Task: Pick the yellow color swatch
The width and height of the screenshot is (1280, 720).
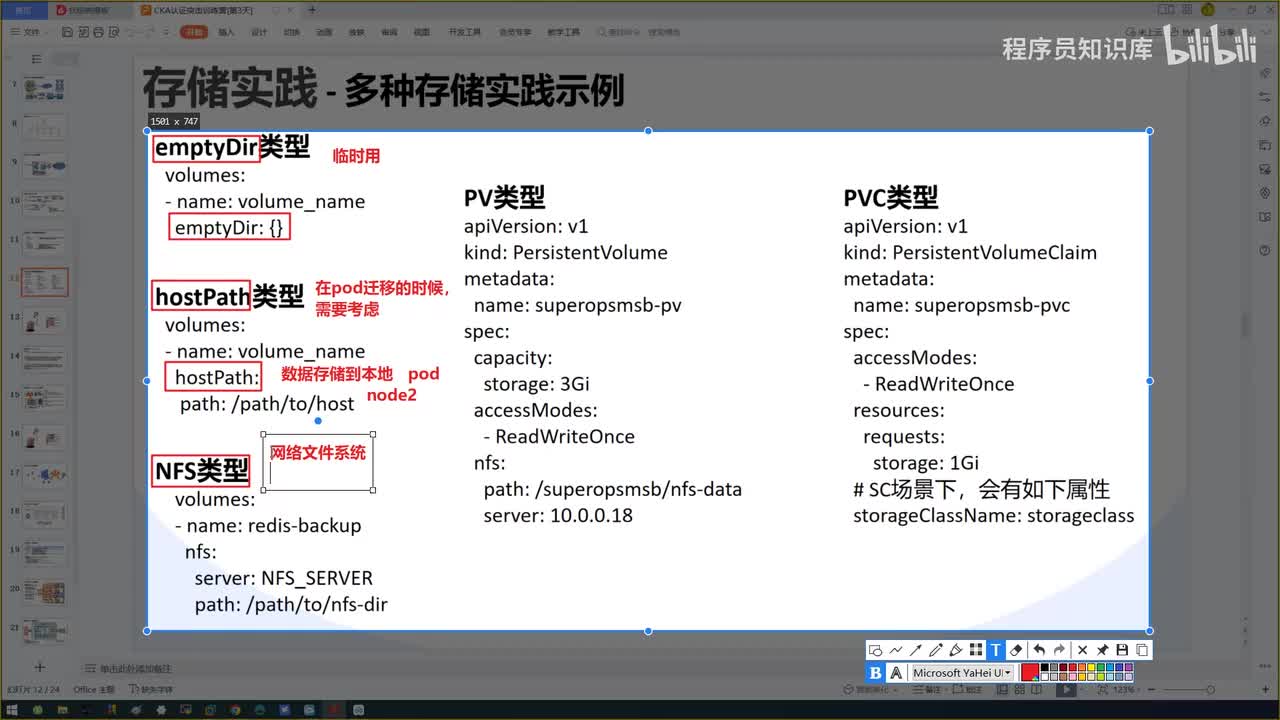Action: (1091, 667)
